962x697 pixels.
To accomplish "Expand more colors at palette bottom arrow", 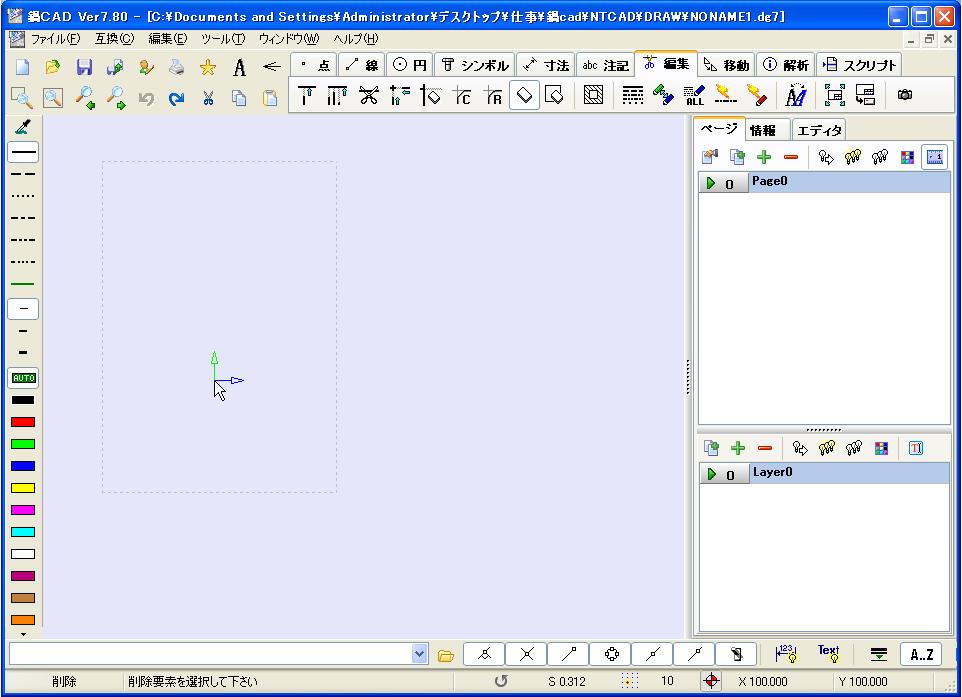I will (23, 634).
